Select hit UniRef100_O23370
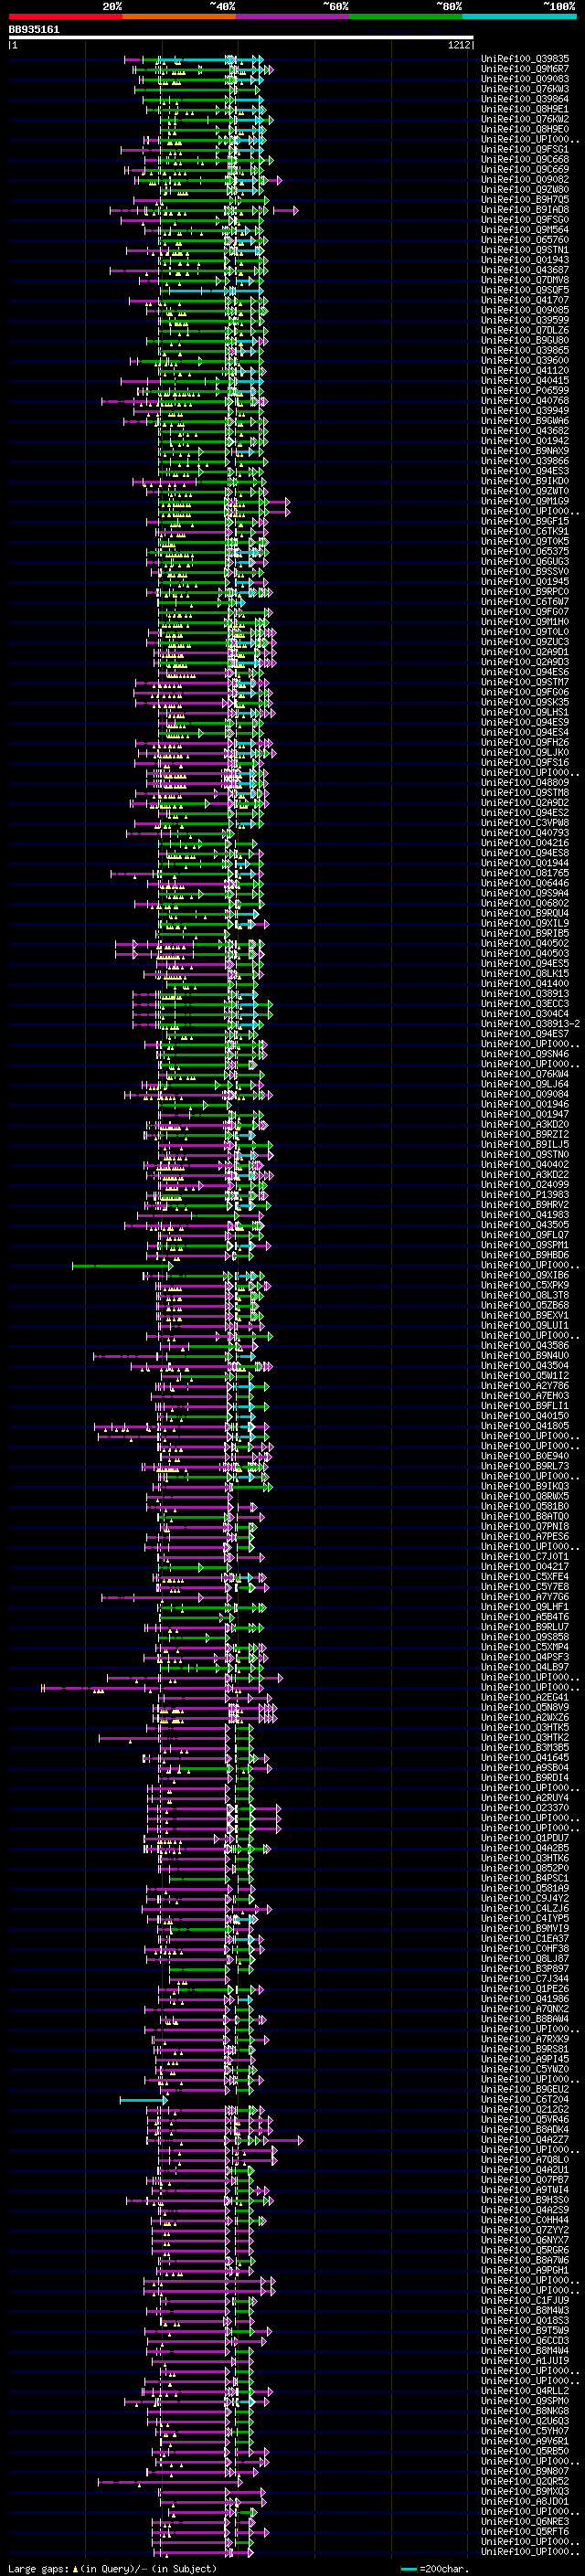 click(x=525, y=1808)
